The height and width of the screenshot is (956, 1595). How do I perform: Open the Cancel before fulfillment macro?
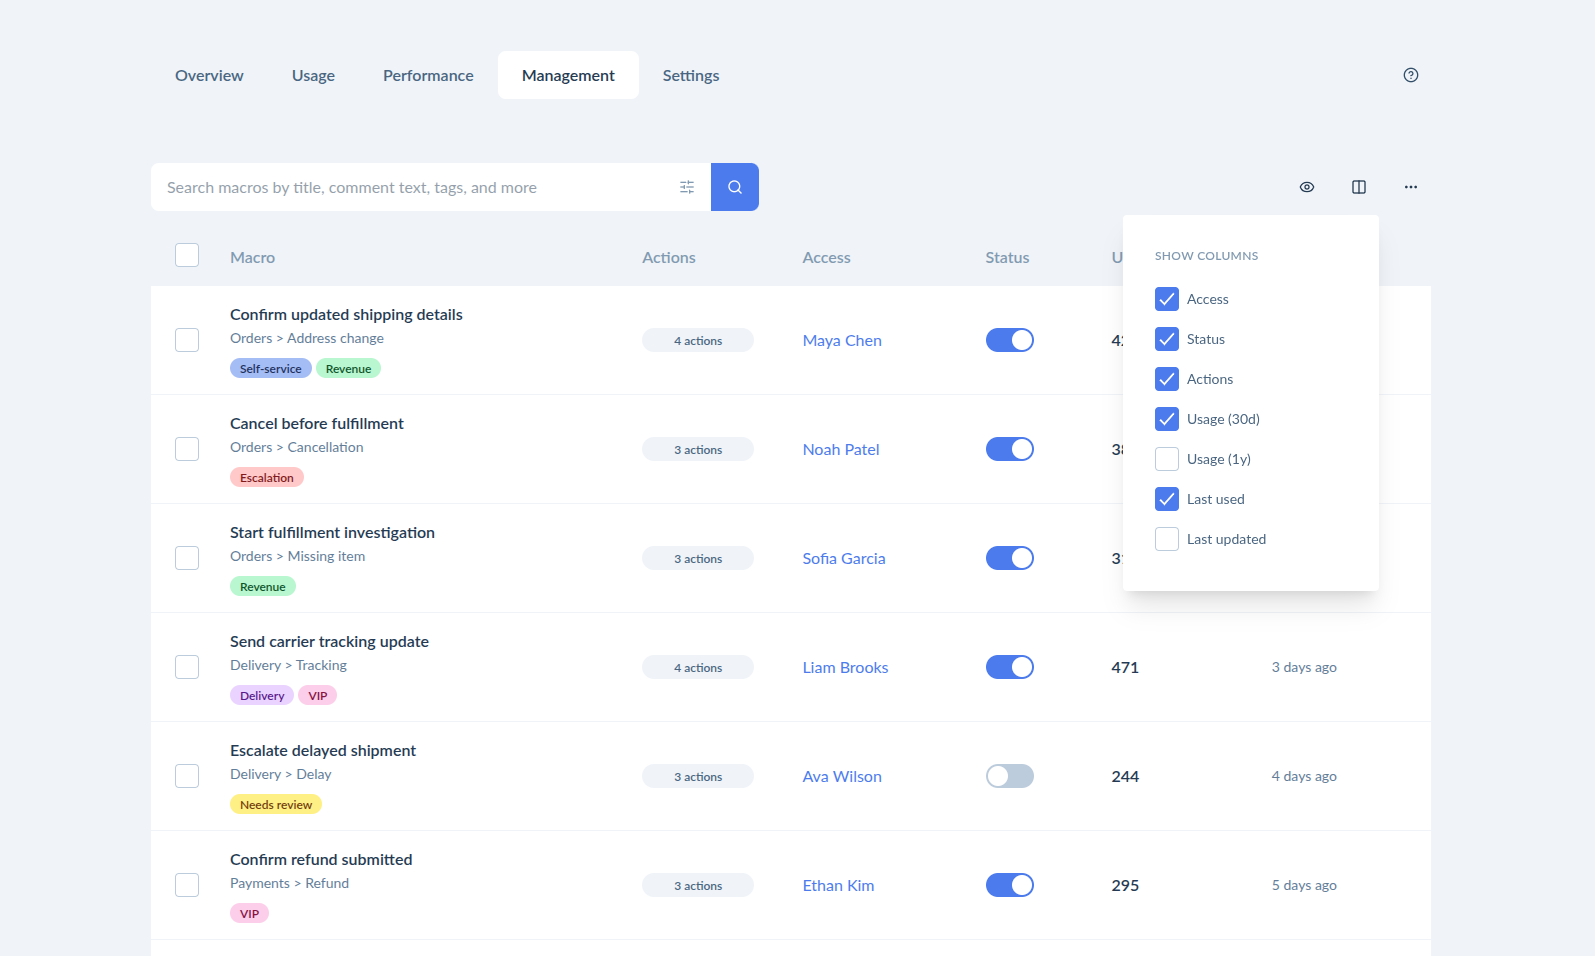tap(317, 423)
